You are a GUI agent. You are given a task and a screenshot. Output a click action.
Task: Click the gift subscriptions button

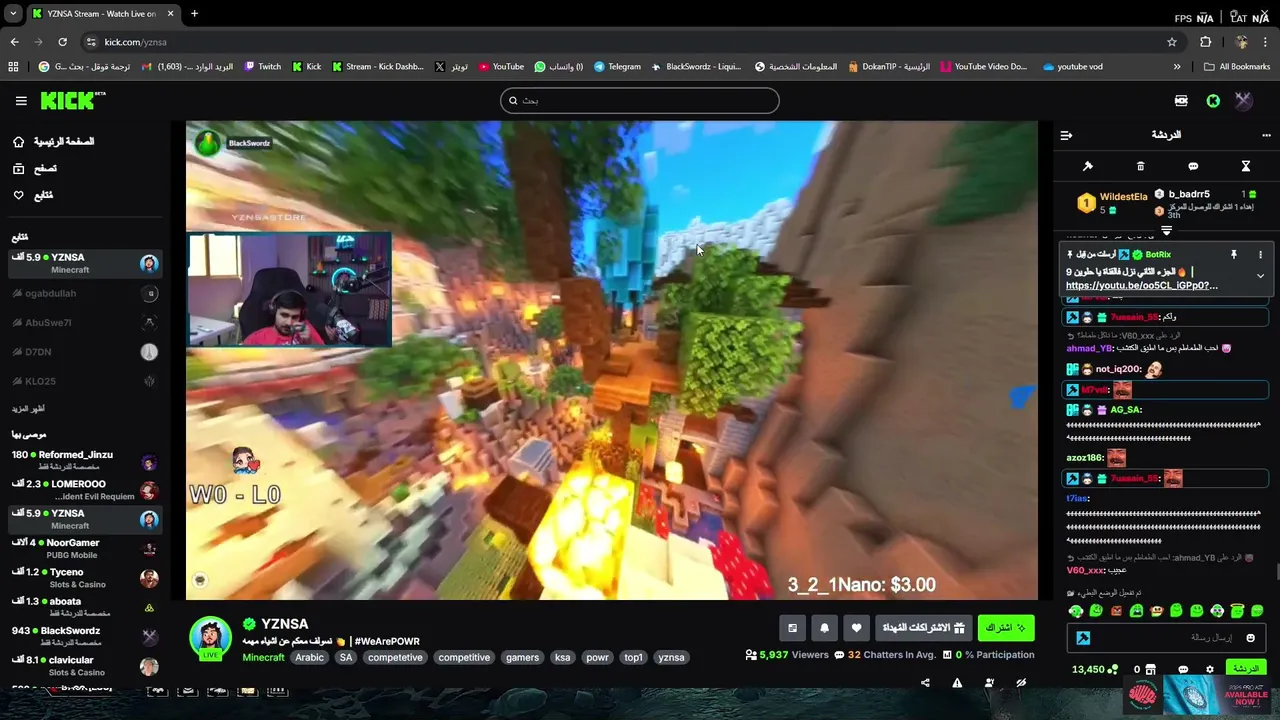[x=923, y=628]
